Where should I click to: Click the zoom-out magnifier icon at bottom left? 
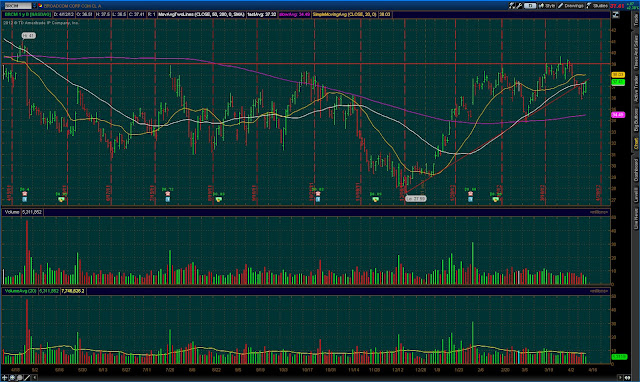[20, 378]
